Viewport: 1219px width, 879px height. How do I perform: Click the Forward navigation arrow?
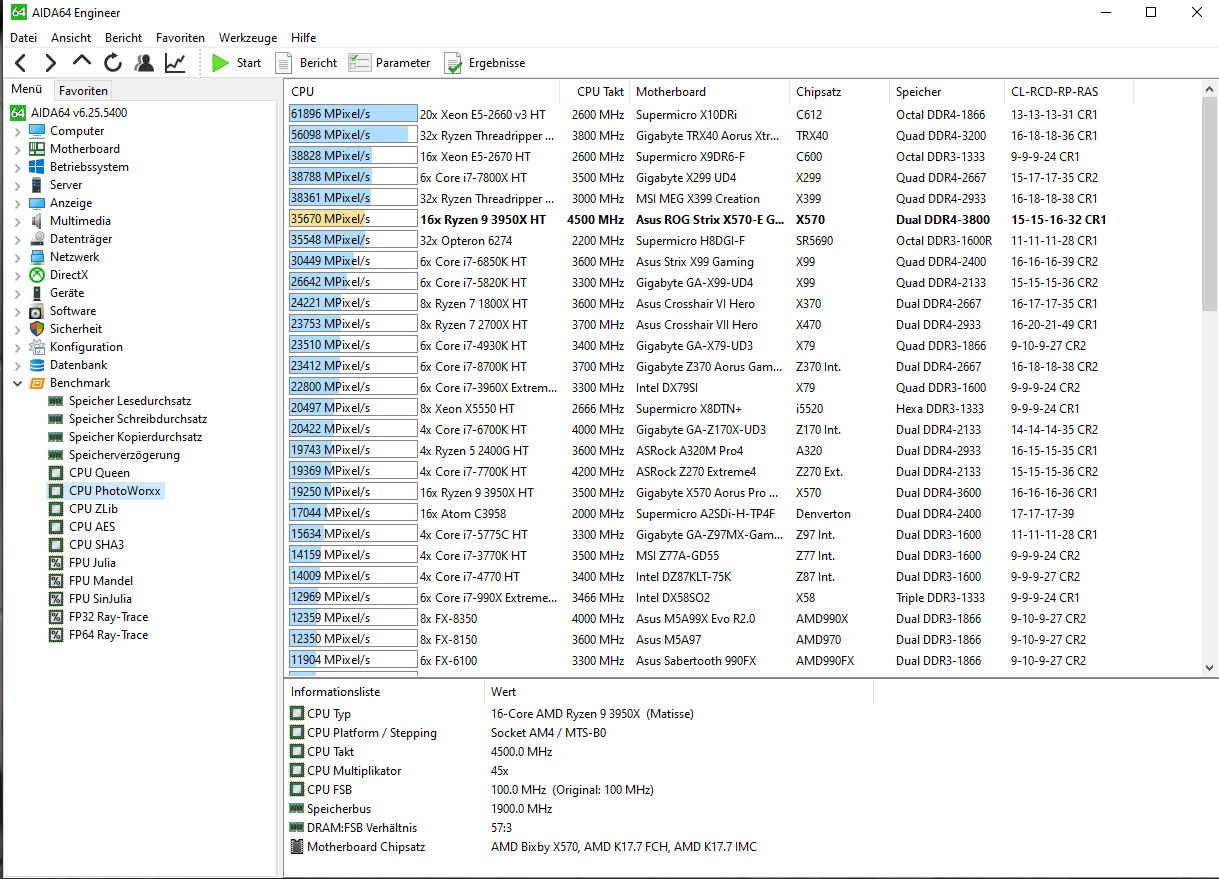tap(50, 63)
